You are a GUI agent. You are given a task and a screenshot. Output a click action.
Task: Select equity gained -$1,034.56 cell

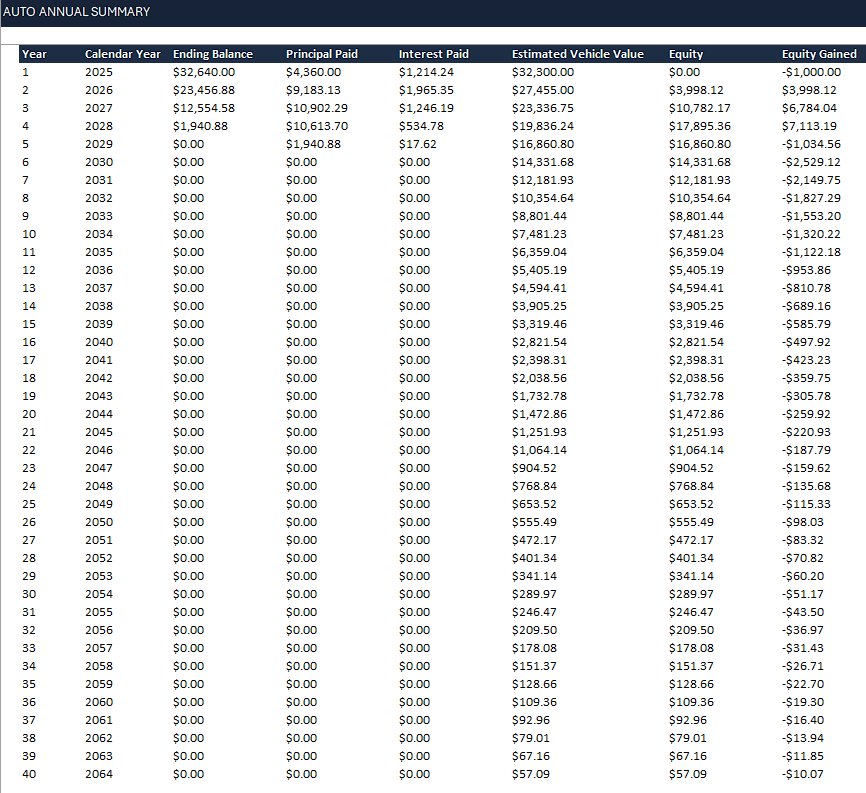point(811,144)
